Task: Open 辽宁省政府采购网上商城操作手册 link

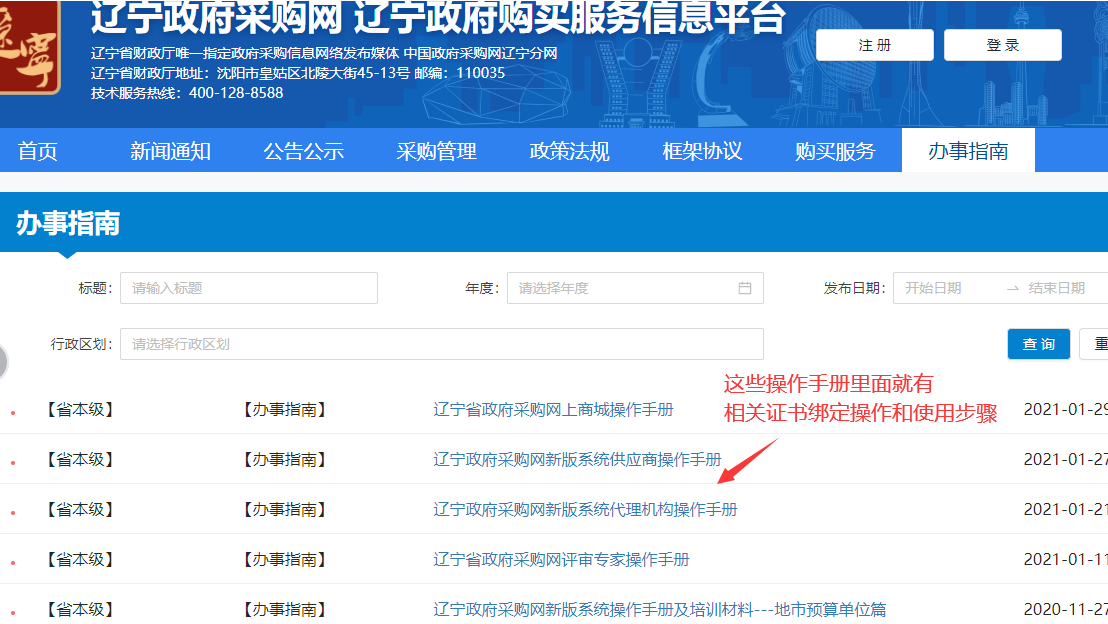Action: tap(553, 410)
